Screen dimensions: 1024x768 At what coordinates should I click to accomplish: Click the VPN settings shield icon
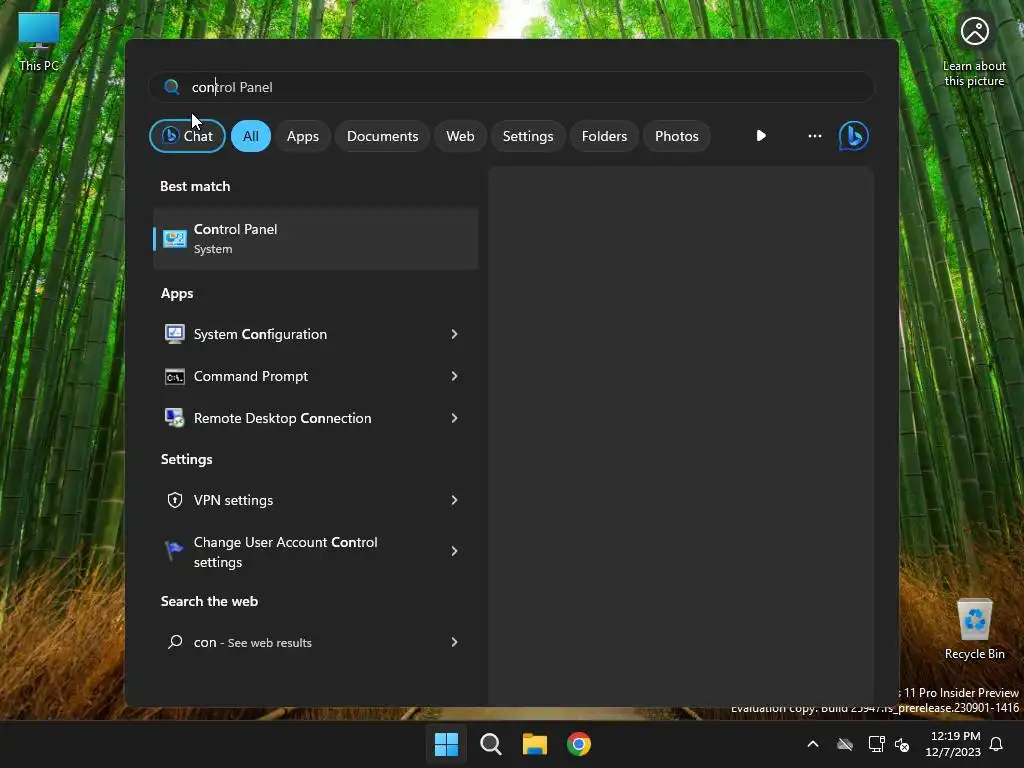coord(174,500)
